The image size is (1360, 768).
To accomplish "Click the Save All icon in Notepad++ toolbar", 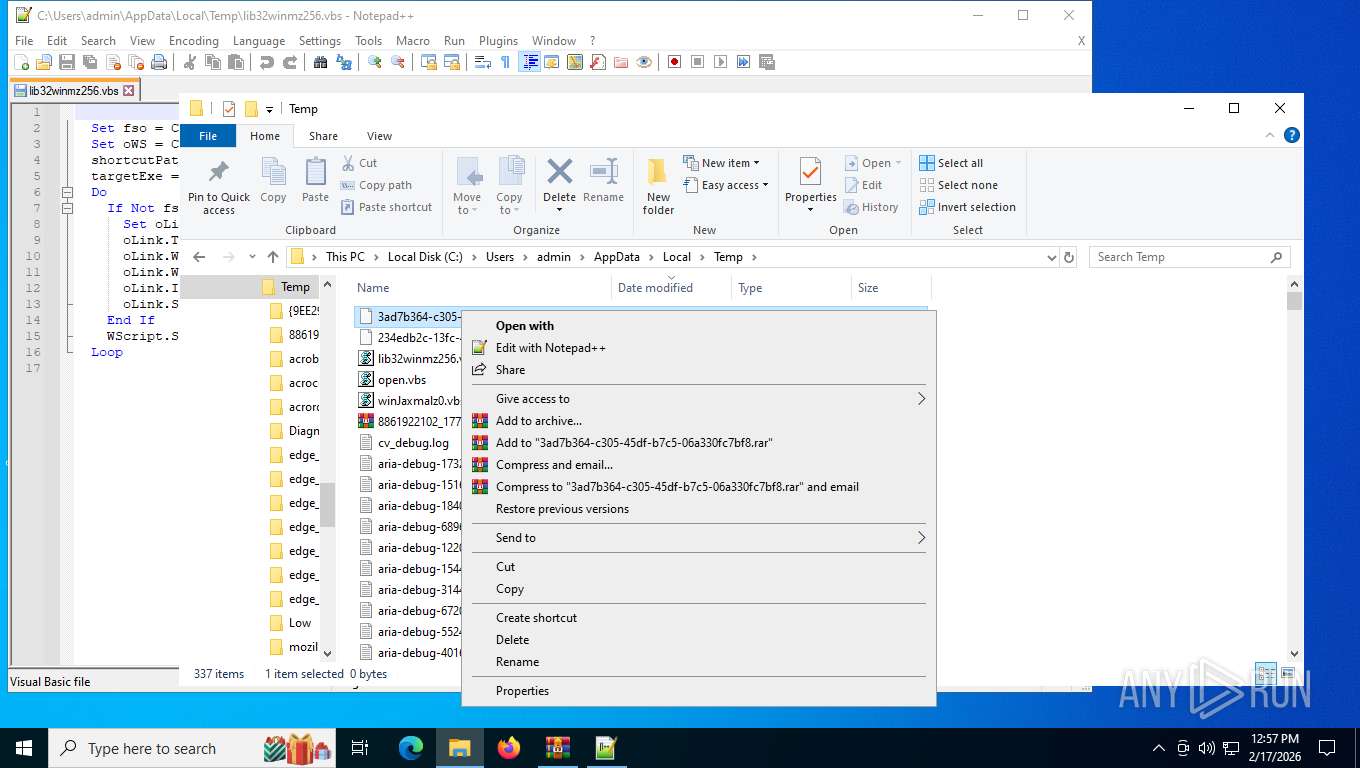I will click(89, 62).
